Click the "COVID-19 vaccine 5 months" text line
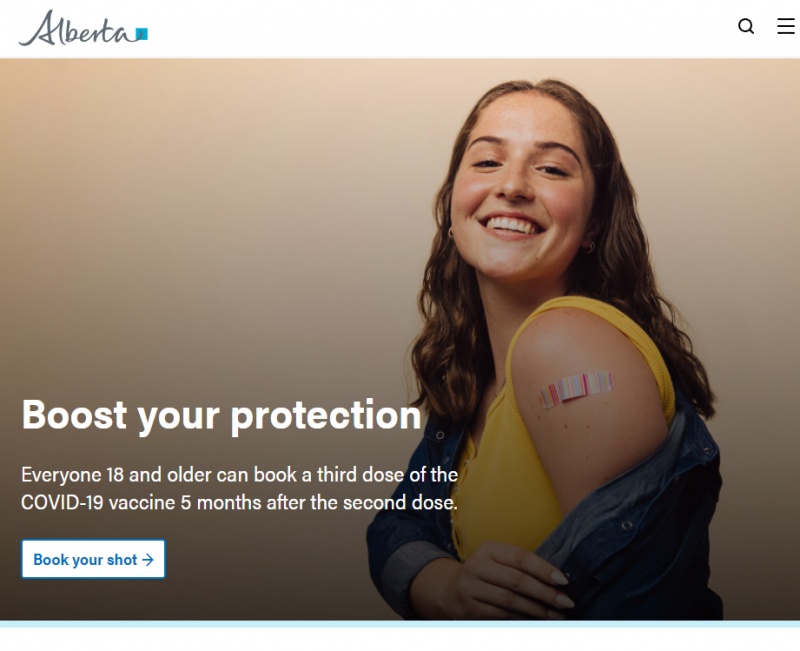 (239, 503)
